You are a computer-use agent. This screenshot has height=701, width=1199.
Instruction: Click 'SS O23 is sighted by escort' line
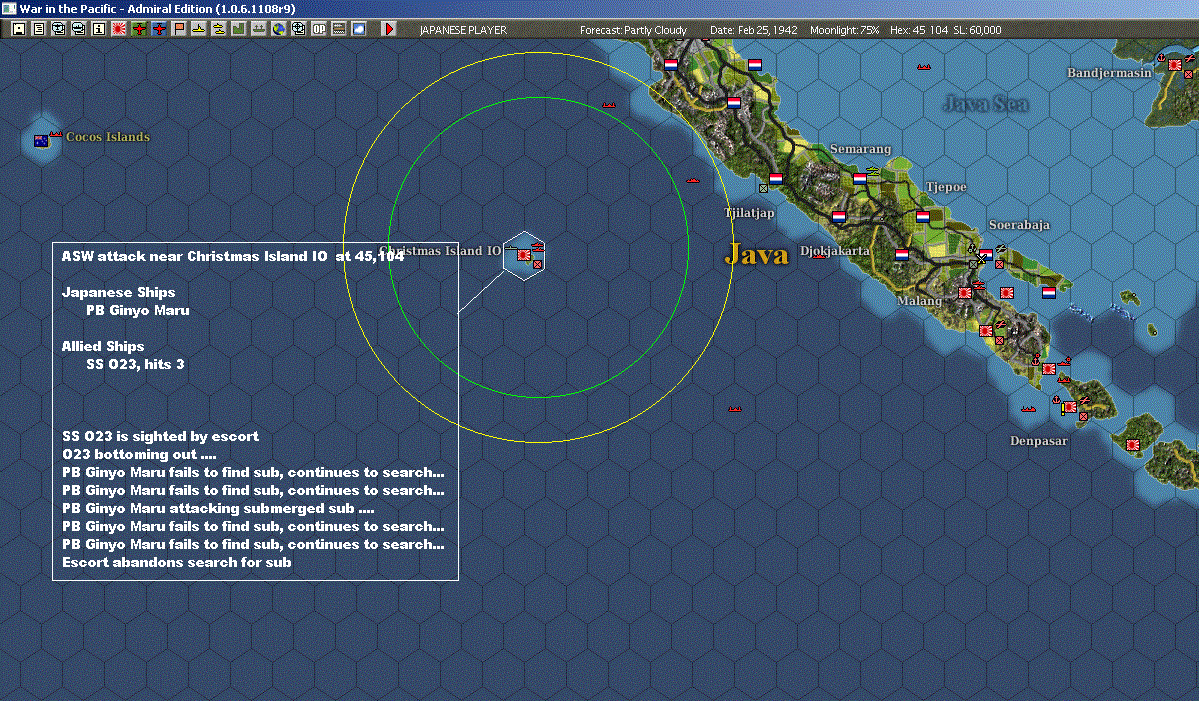click(161, 437)
